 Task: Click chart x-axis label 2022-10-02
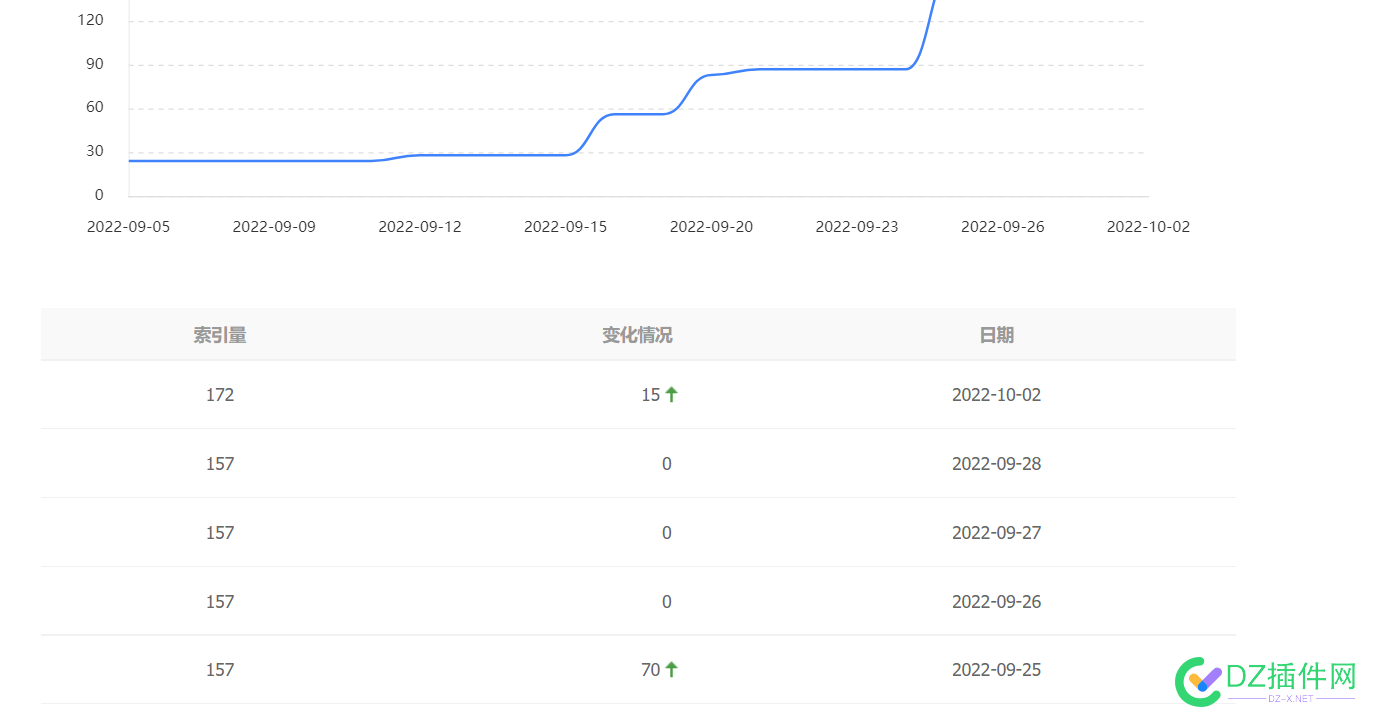click(x=1148, y=227)
